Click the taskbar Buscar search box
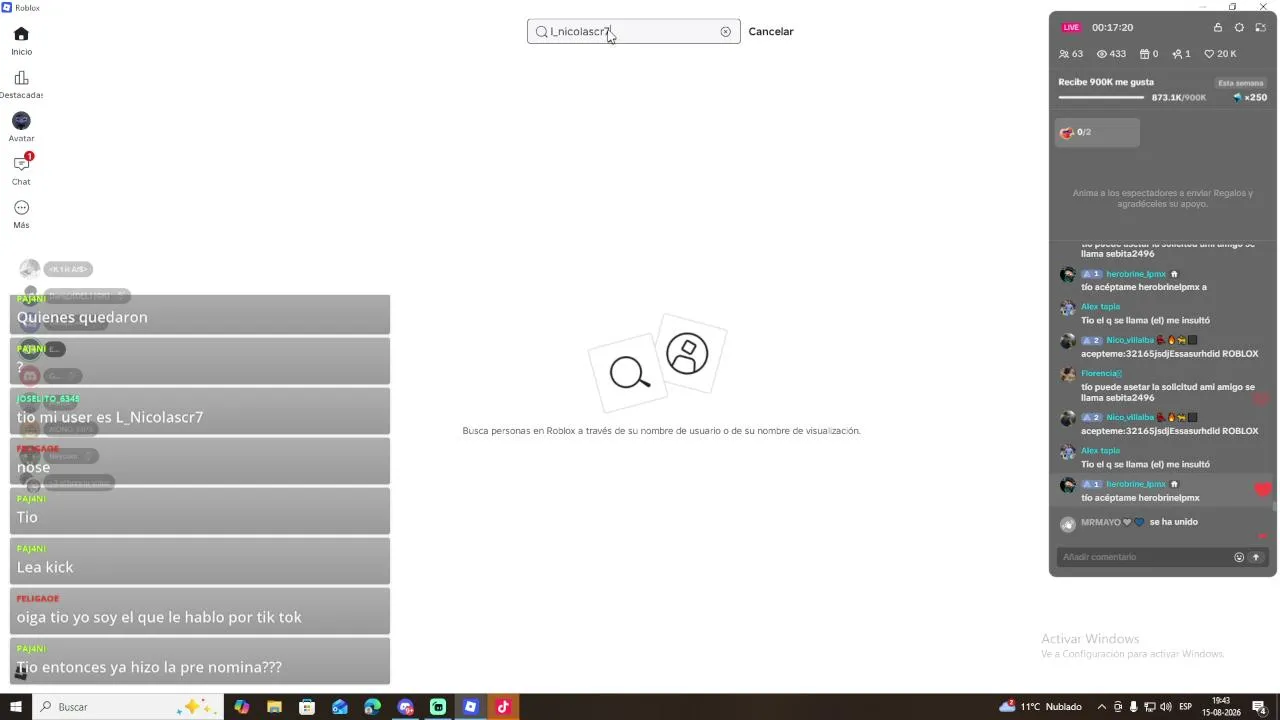This screenshot has height=720, width=1280. [127, 707]
